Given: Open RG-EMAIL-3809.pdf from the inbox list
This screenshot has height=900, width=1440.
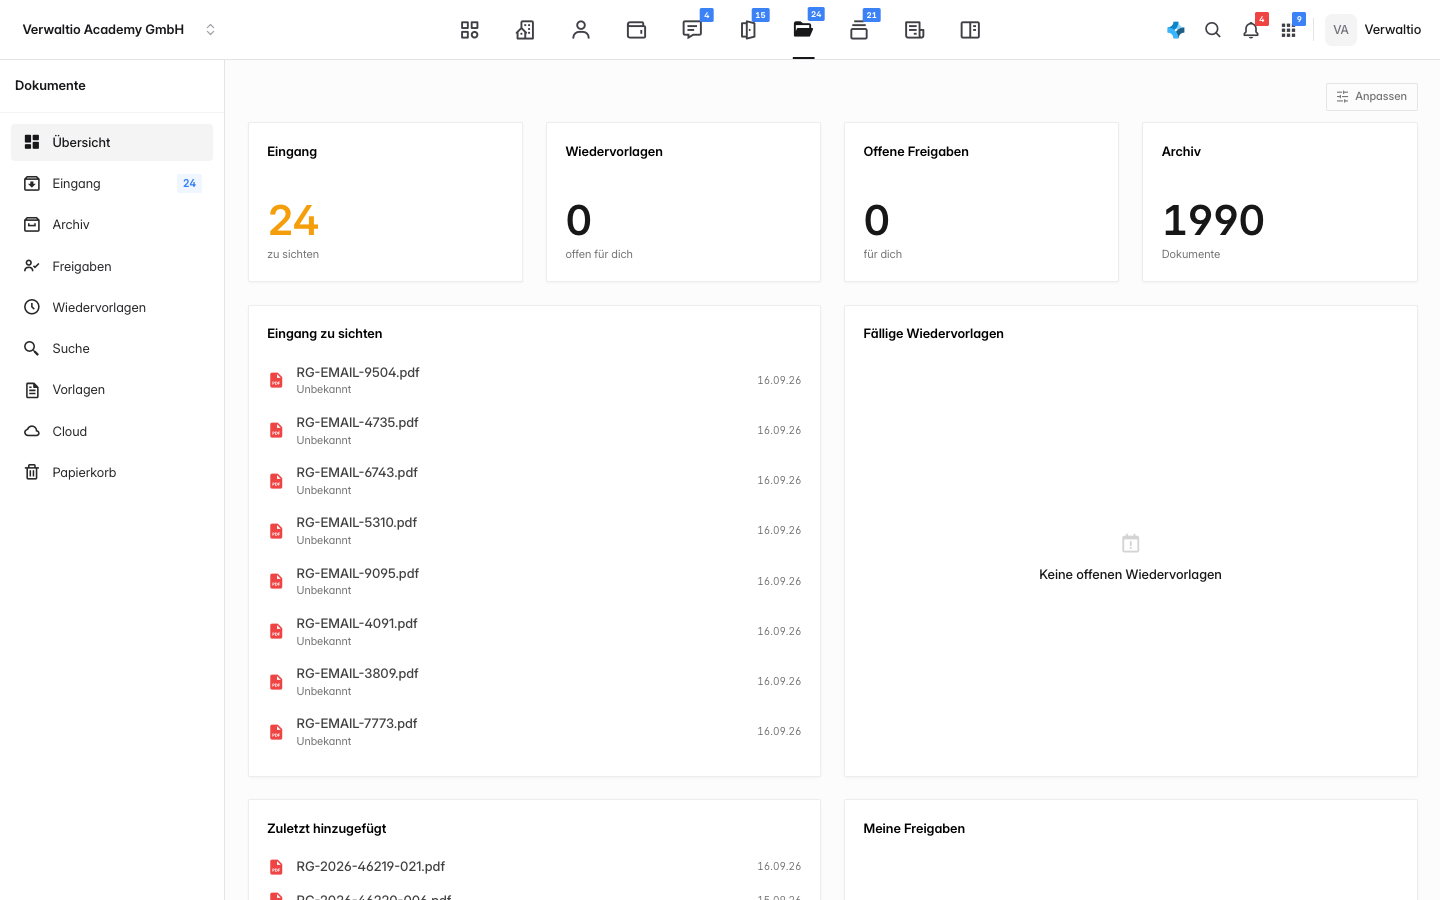Looking at the screenshot, I should (534, 681).
